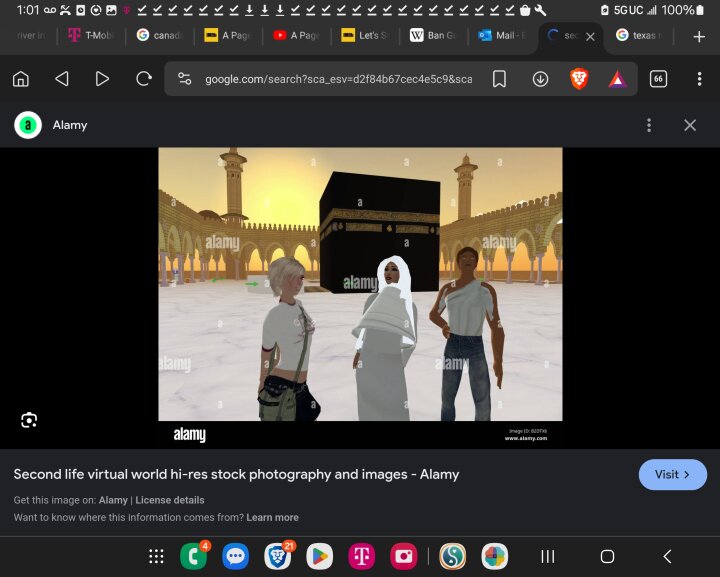The width and height of the screenshot is (720, 577).
Task: Open image viewer three-dot options
Action: (x=649, y=125)
